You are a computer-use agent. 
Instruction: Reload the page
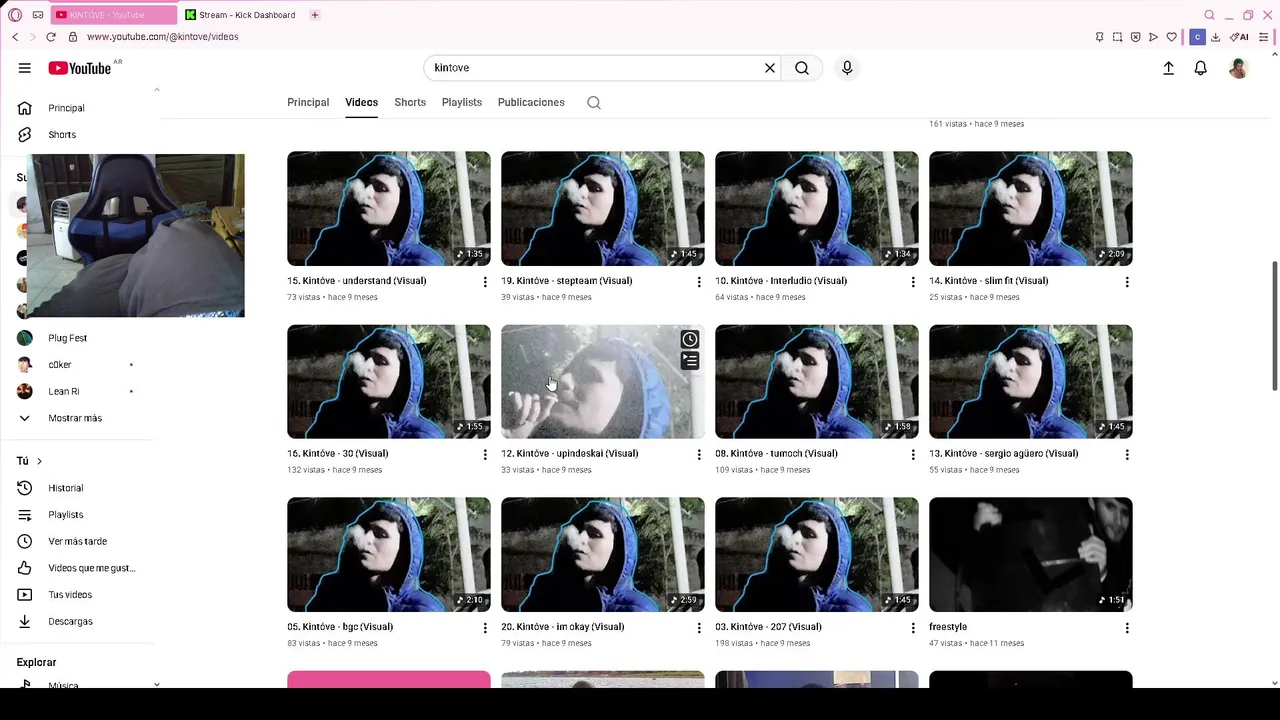(51, 37)
